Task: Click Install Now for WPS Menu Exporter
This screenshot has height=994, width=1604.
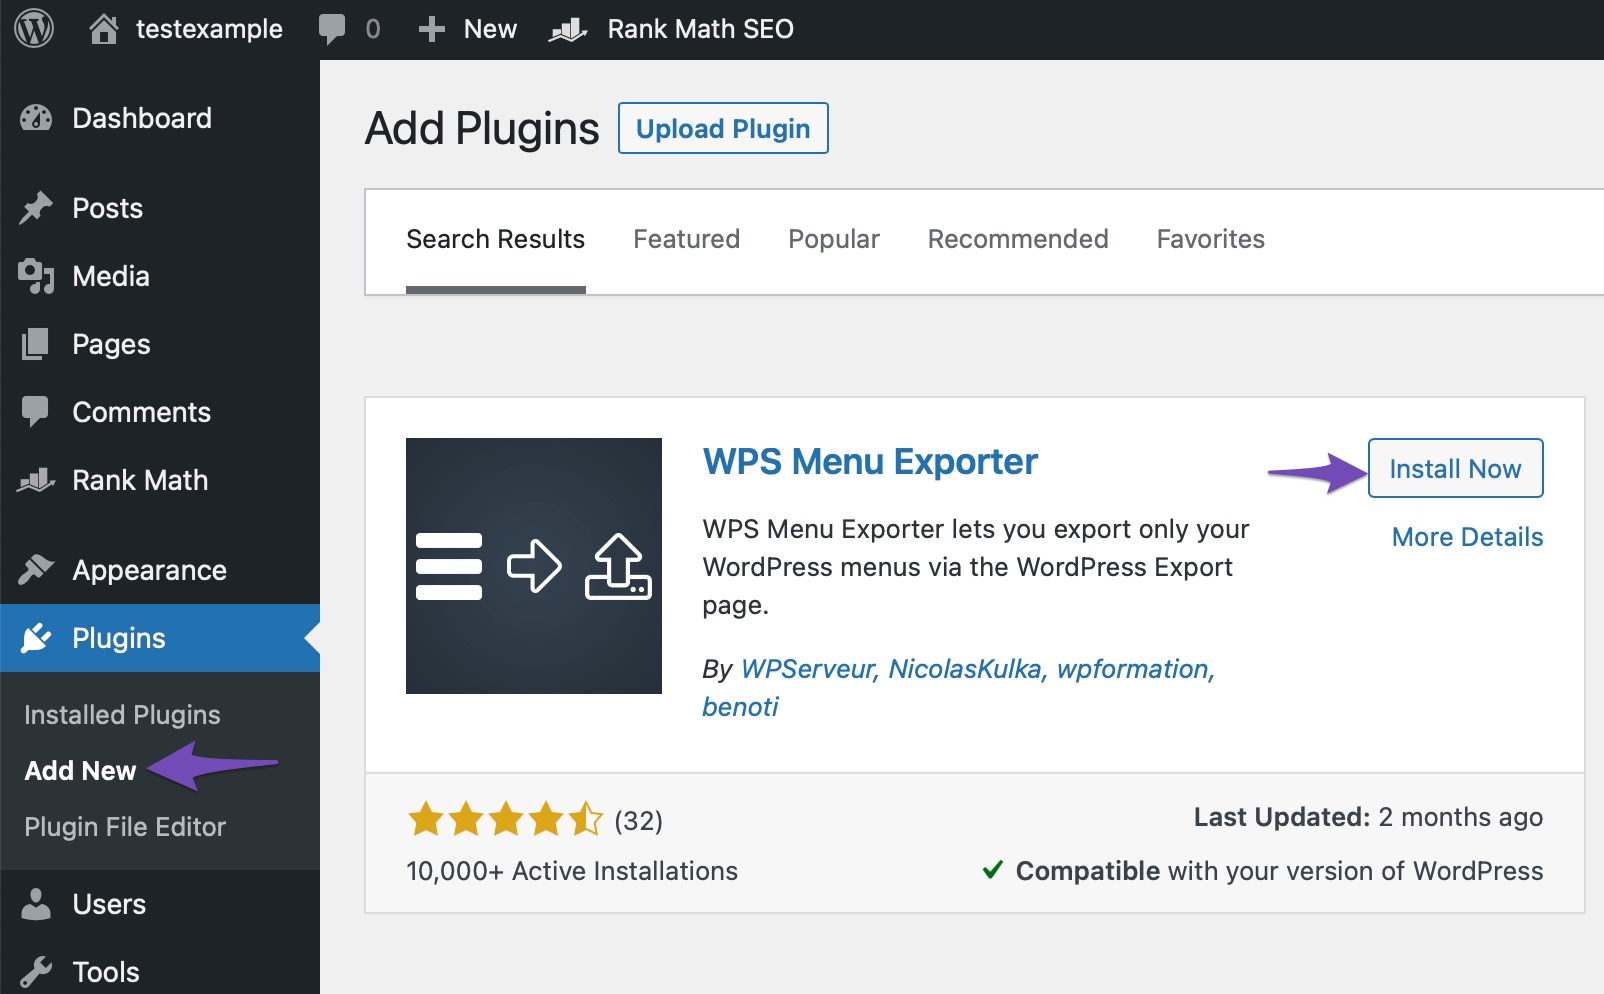Action: tap(1455, 468)
